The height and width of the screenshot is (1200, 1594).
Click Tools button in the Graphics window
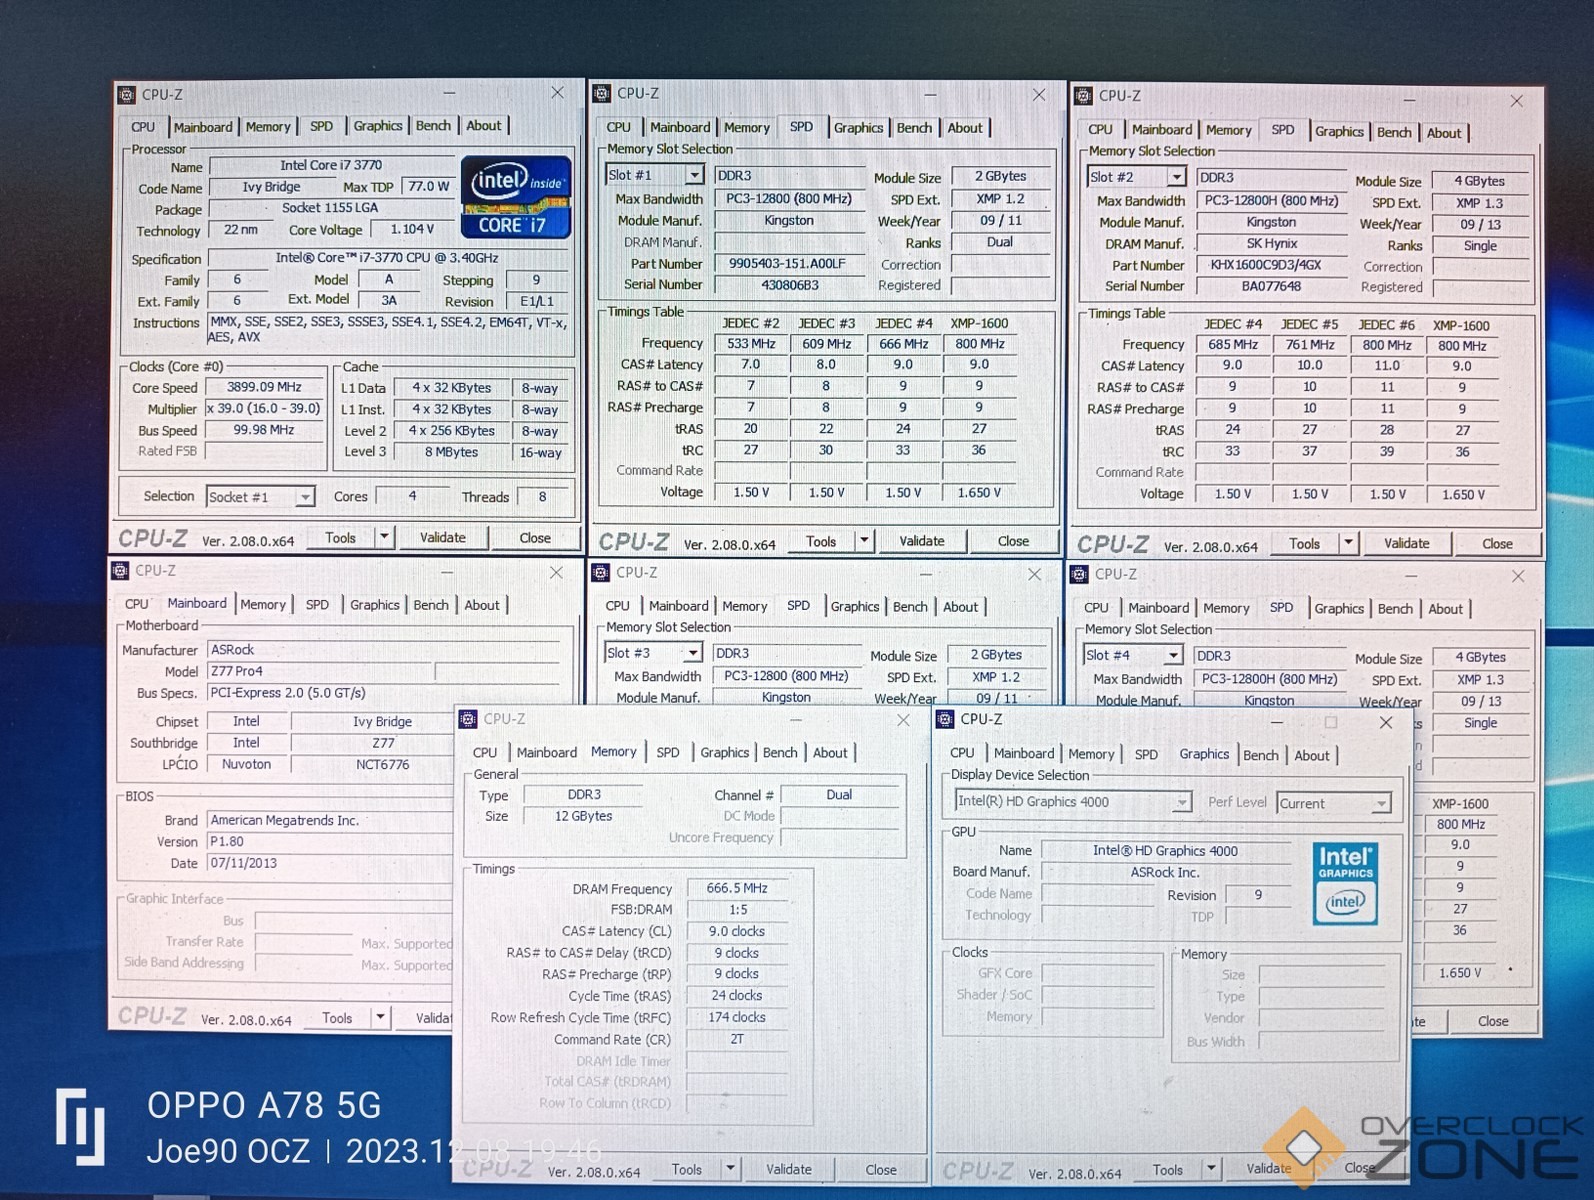click(x=1168, y=1170)
